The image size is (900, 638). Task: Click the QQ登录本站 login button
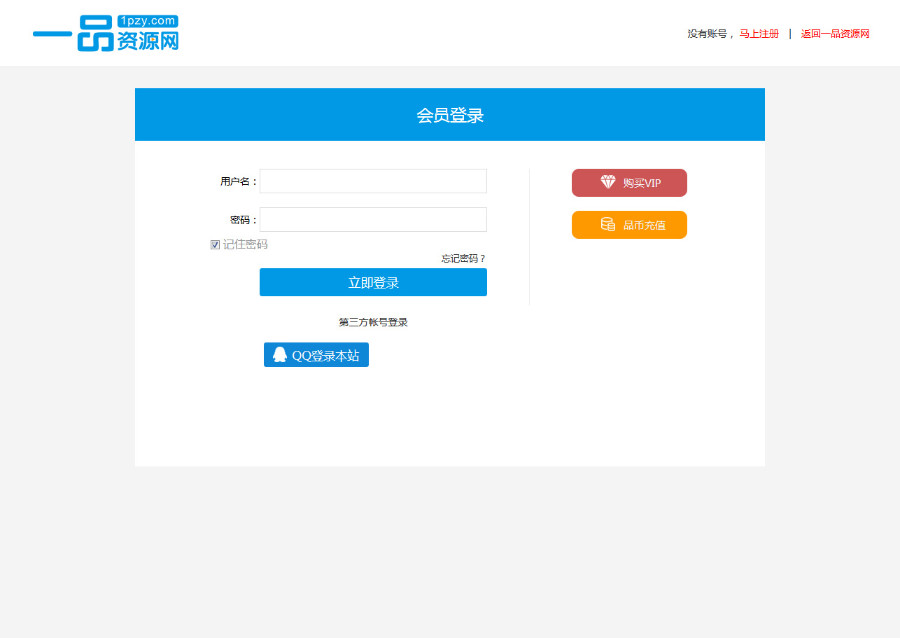coord(316,354)
